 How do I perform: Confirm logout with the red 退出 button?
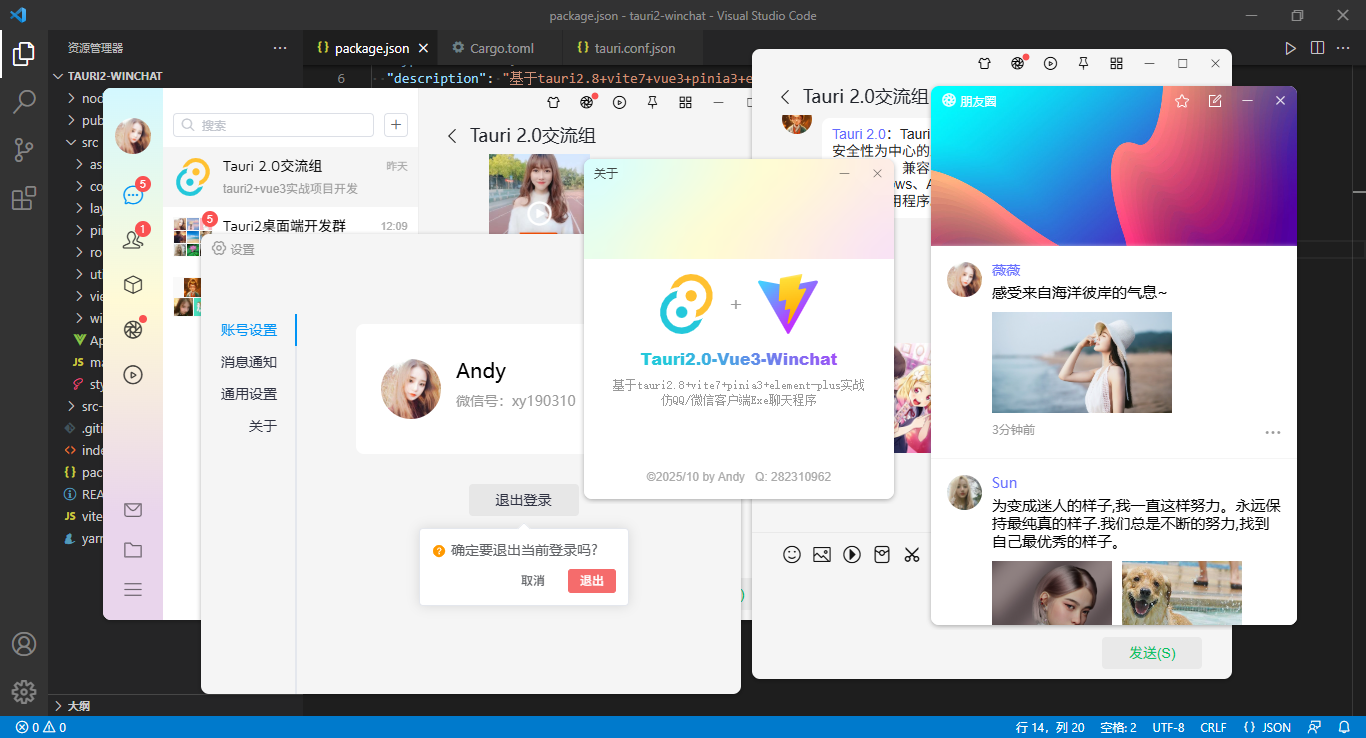pos(591,581)
